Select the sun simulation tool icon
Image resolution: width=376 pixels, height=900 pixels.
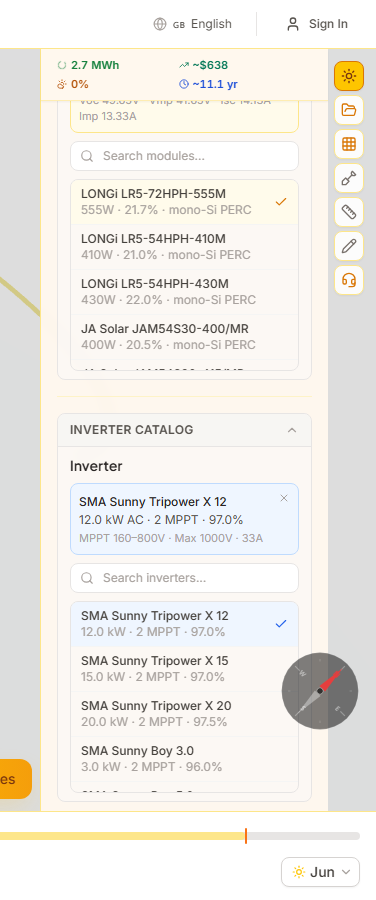point(348,76)
